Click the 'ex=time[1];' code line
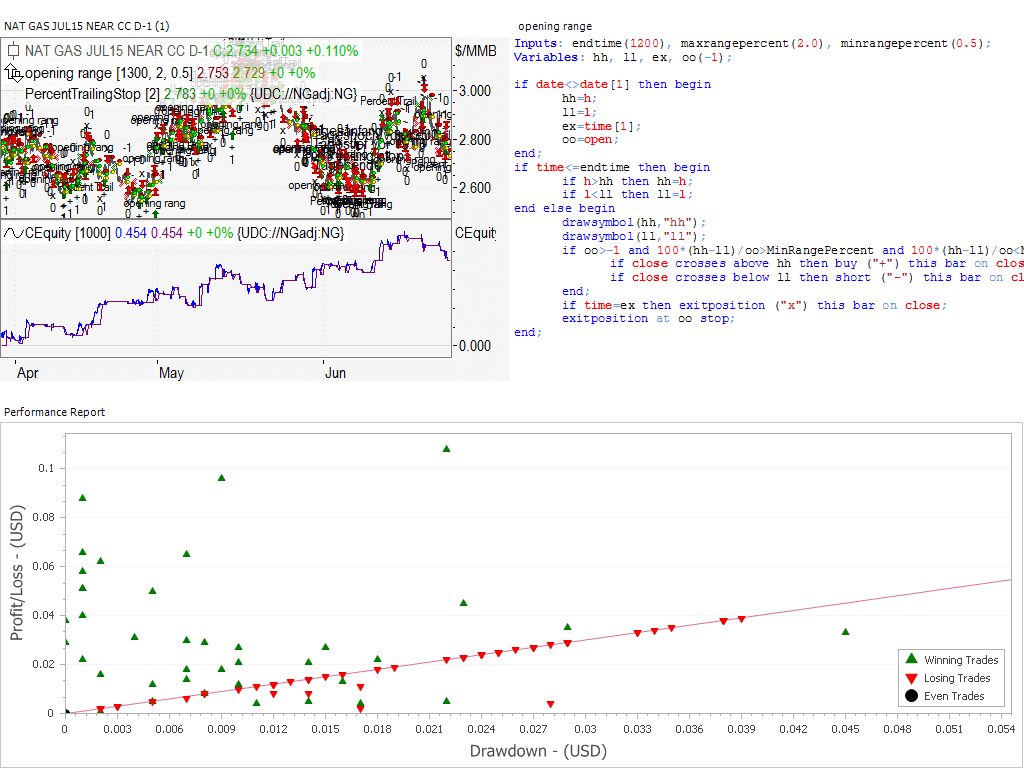1024x768 pixels. pos(601,126)
